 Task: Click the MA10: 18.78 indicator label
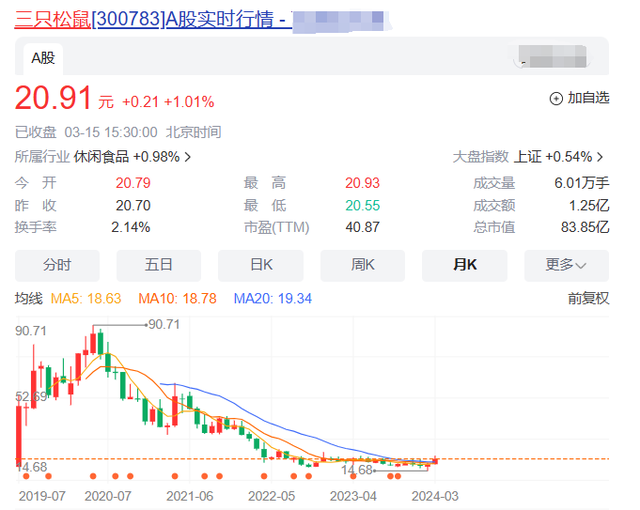coord(178,299)
